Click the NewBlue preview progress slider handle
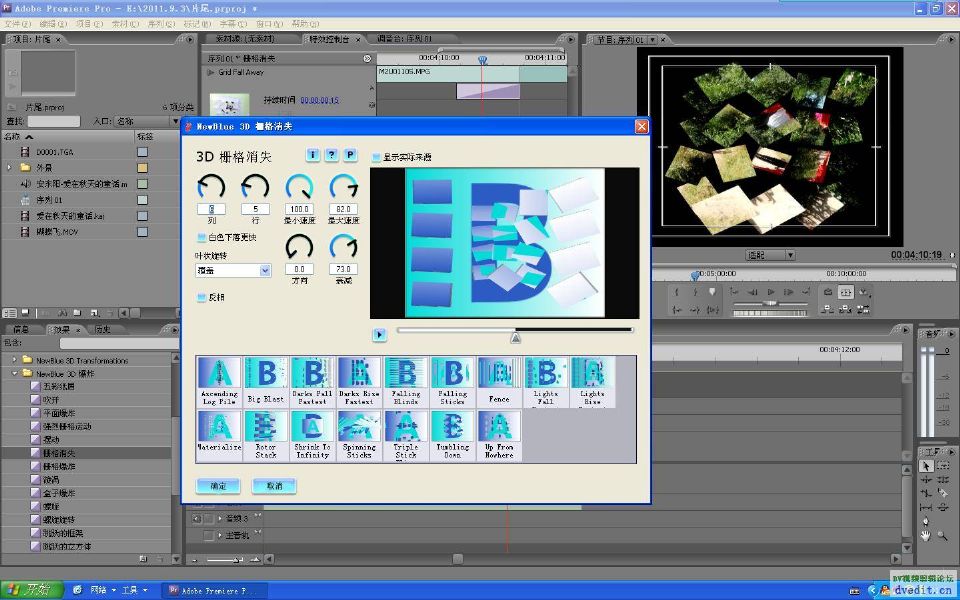The height and width of the screenshot is (600, 960). coord(516,337)
